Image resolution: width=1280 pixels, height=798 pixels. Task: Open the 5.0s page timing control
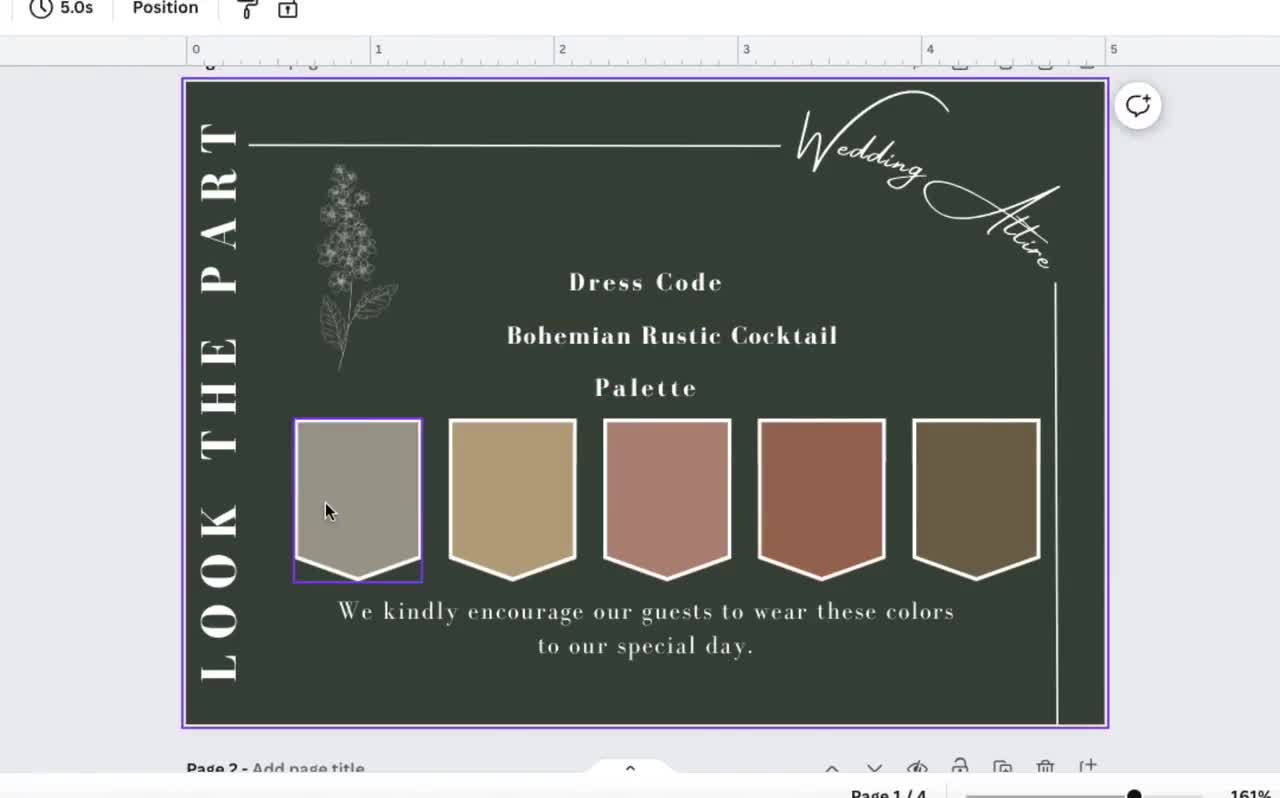[x=61, y=8]
